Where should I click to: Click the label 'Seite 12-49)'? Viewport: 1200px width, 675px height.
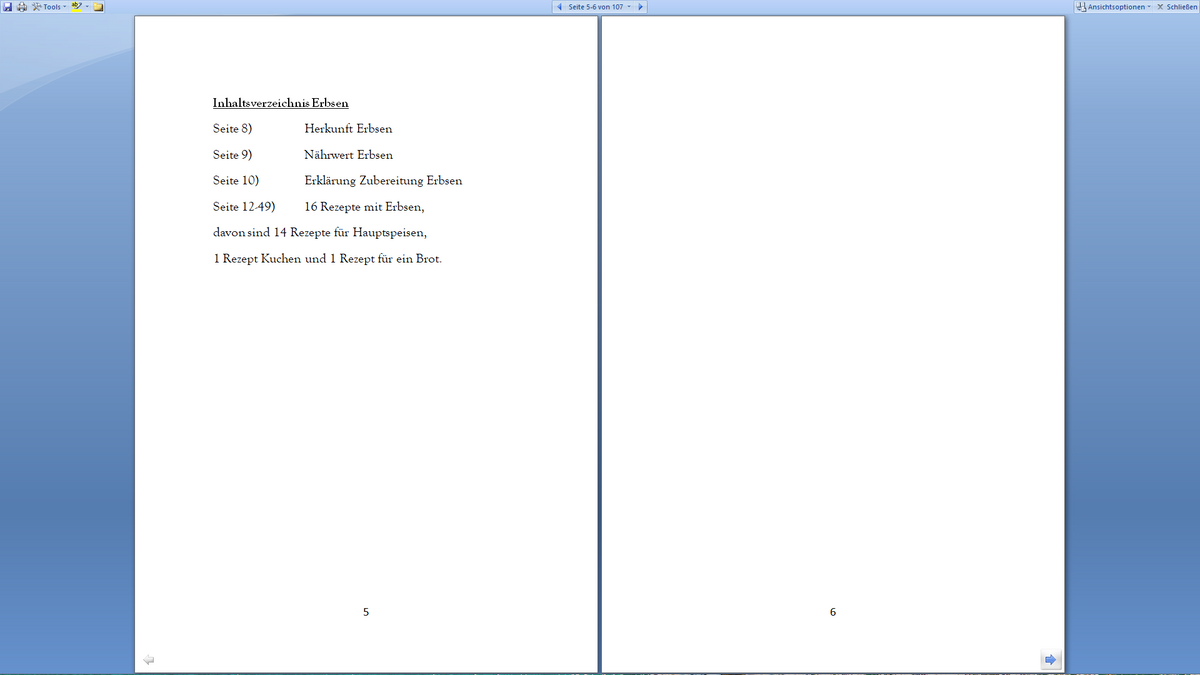(244, 207)
